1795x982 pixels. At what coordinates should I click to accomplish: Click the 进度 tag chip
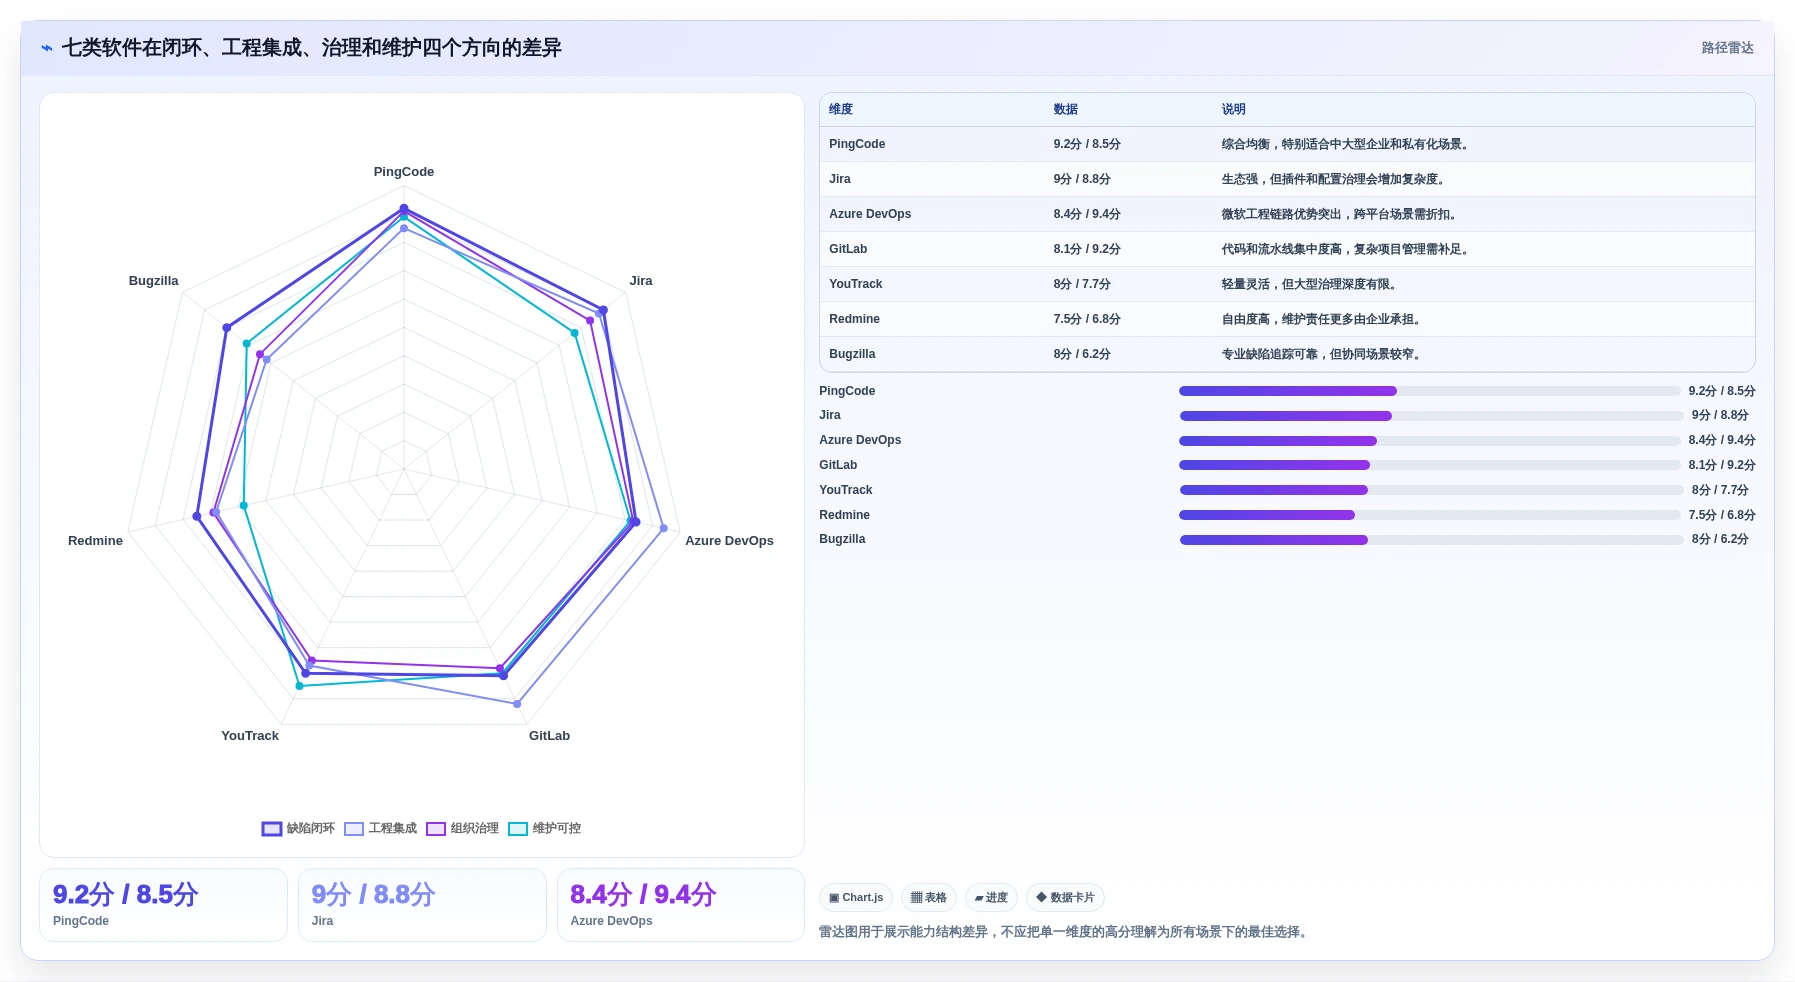991,898
